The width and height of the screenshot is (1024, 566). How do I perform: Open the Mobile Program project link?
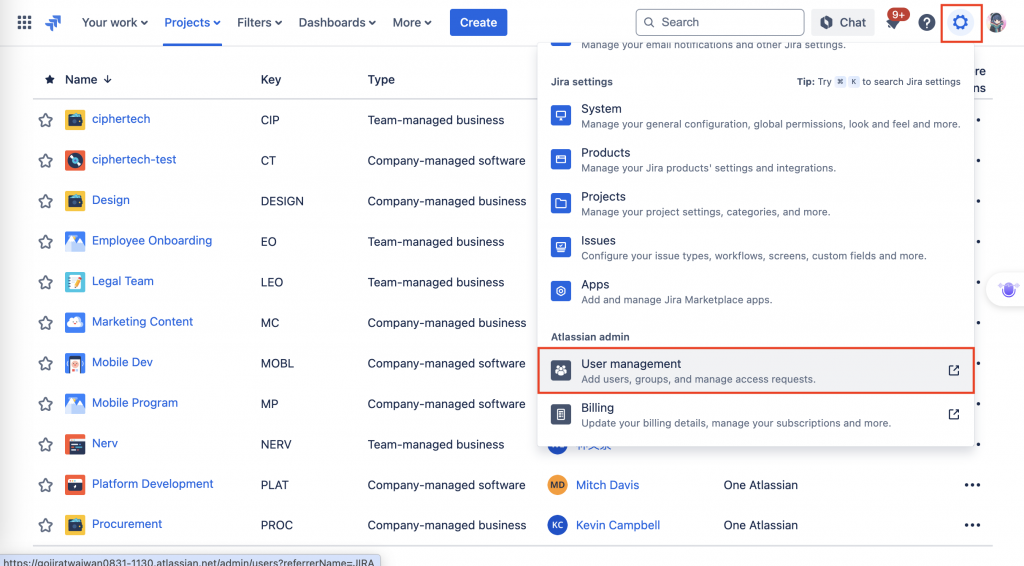pyautogui.click(x=135, y=403)
